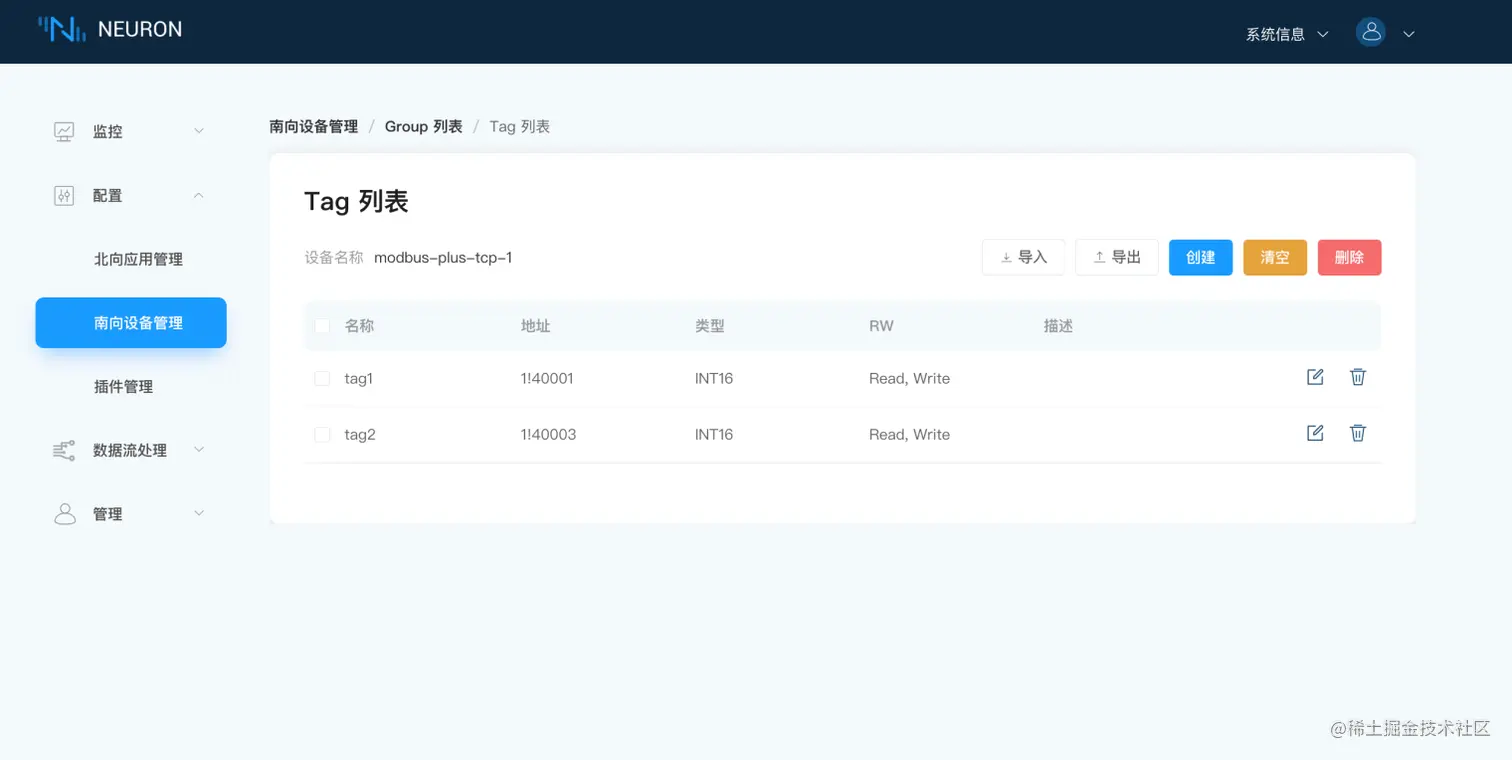Collapse the 配置 sidebar section chevron
The height and width of the screenshot is (760, 1512).
coord(199,195)
